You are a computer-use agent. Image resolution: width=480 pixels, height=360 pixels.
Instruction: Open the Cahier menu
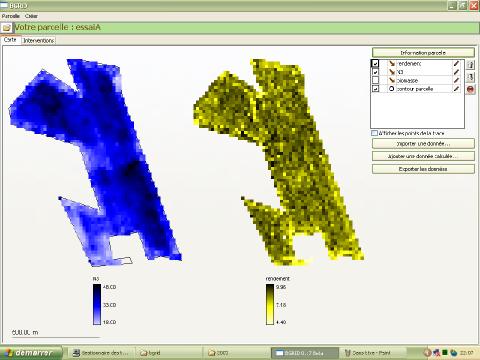point(31,16)
